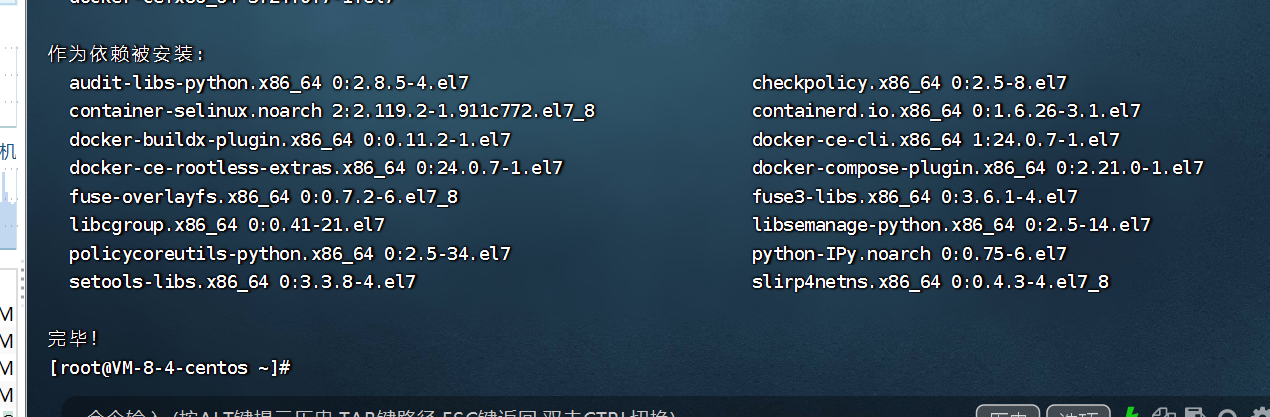Click the slirp4netns package entry
The image size is (1270, 417).
pos(930,283)
